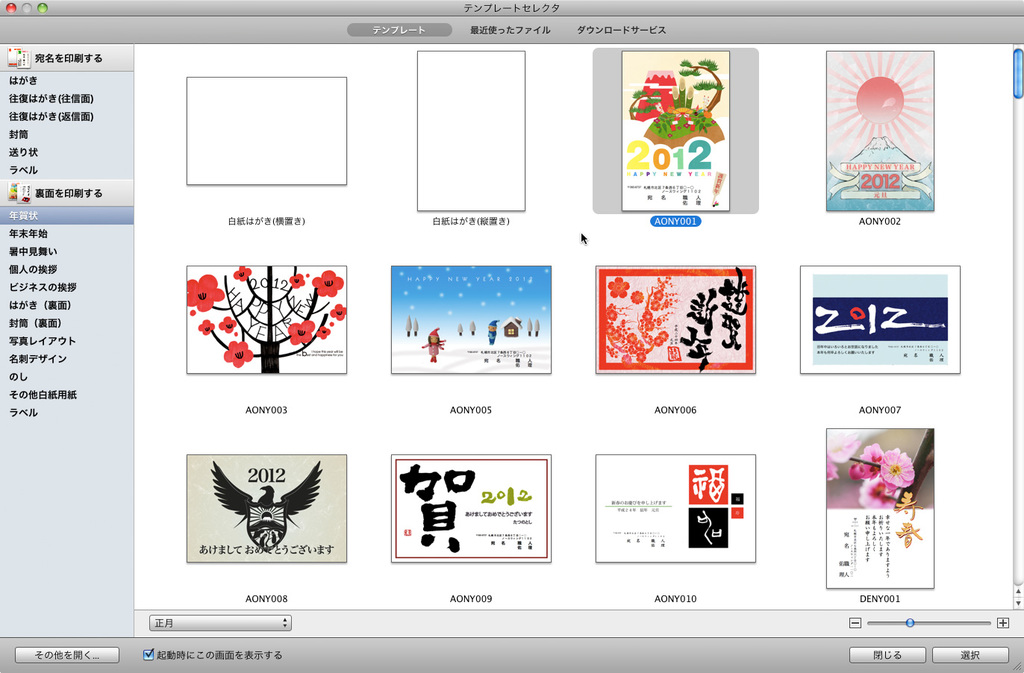Click the vertical scrollbar down arrow
Viewport: 1024px width, 673px height.
[x=1017, y=602]
